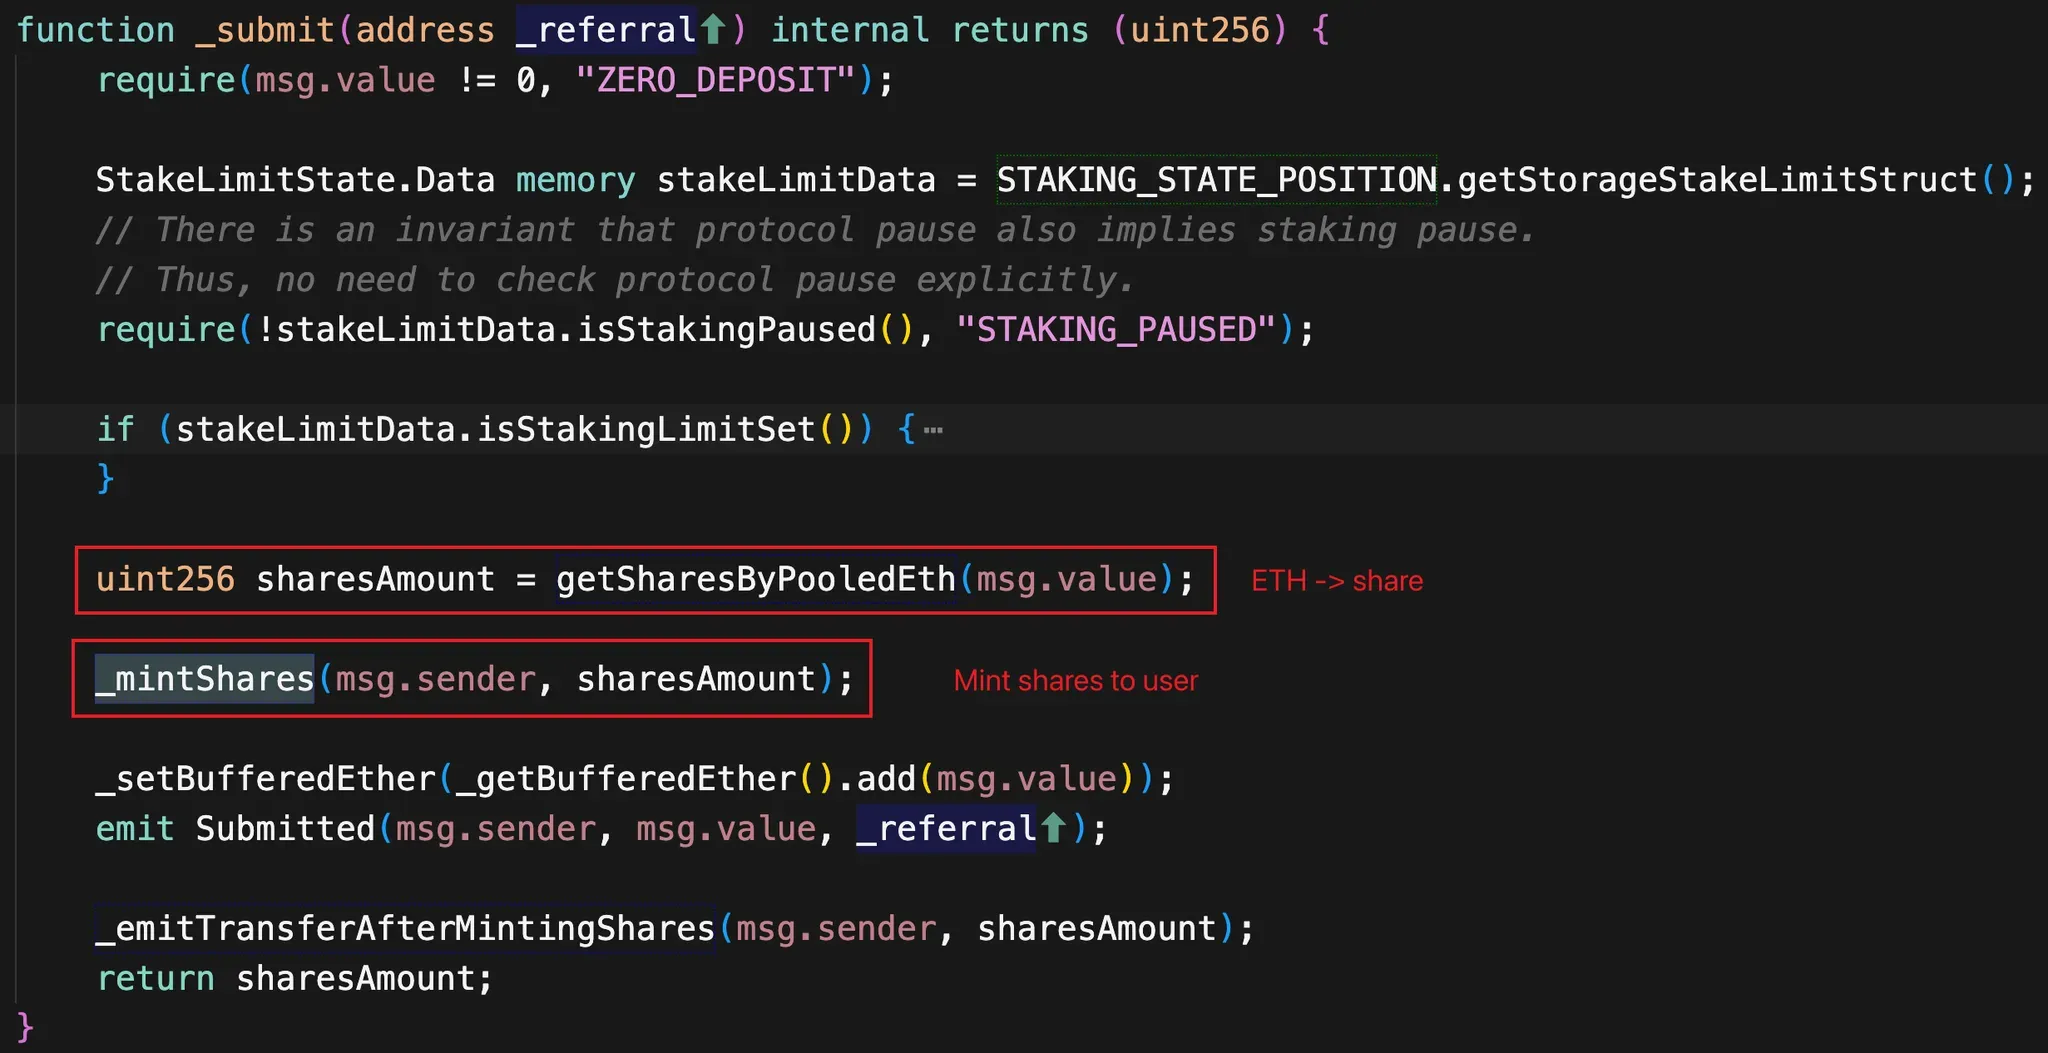The height and width of the screenshot is (1053, 2048).
Task: Click msg.value inside the add call
Action: pyautogui.click(x=1027, y=779)
